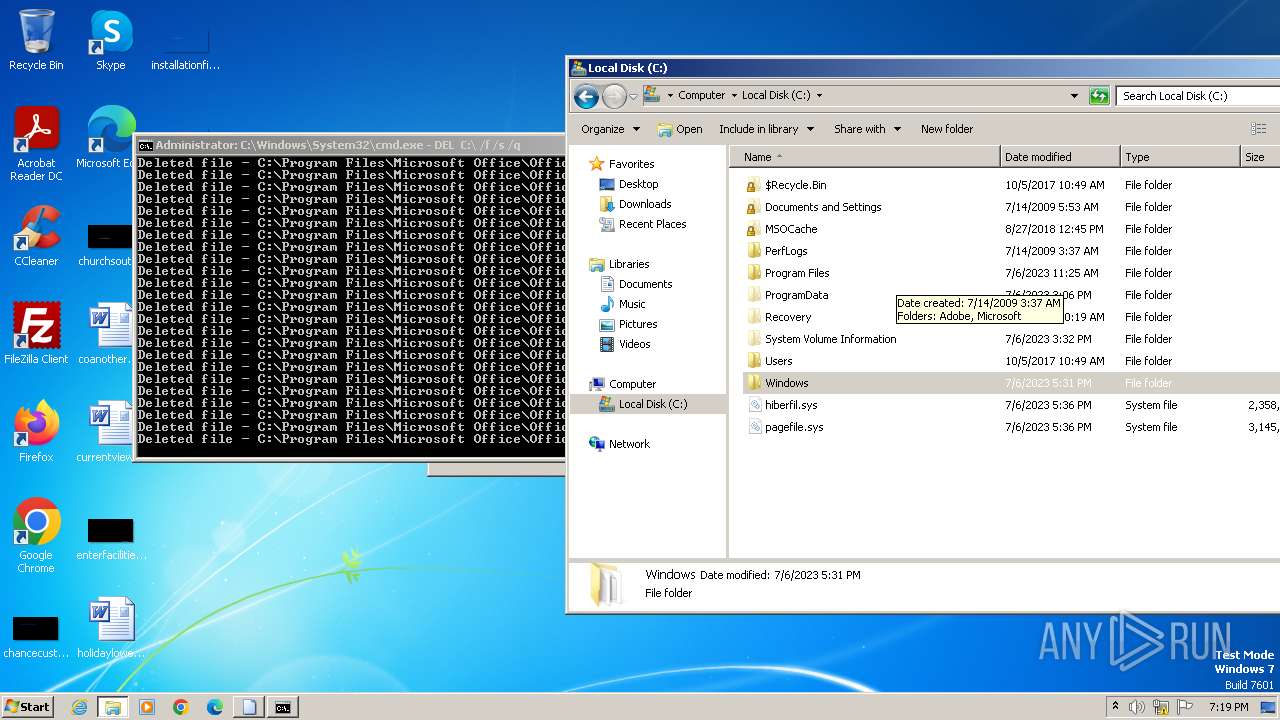This screenshot has height=720, width=1280.
Task: Open the change view icon in Explorer
Action: (x=1259, y=129)
